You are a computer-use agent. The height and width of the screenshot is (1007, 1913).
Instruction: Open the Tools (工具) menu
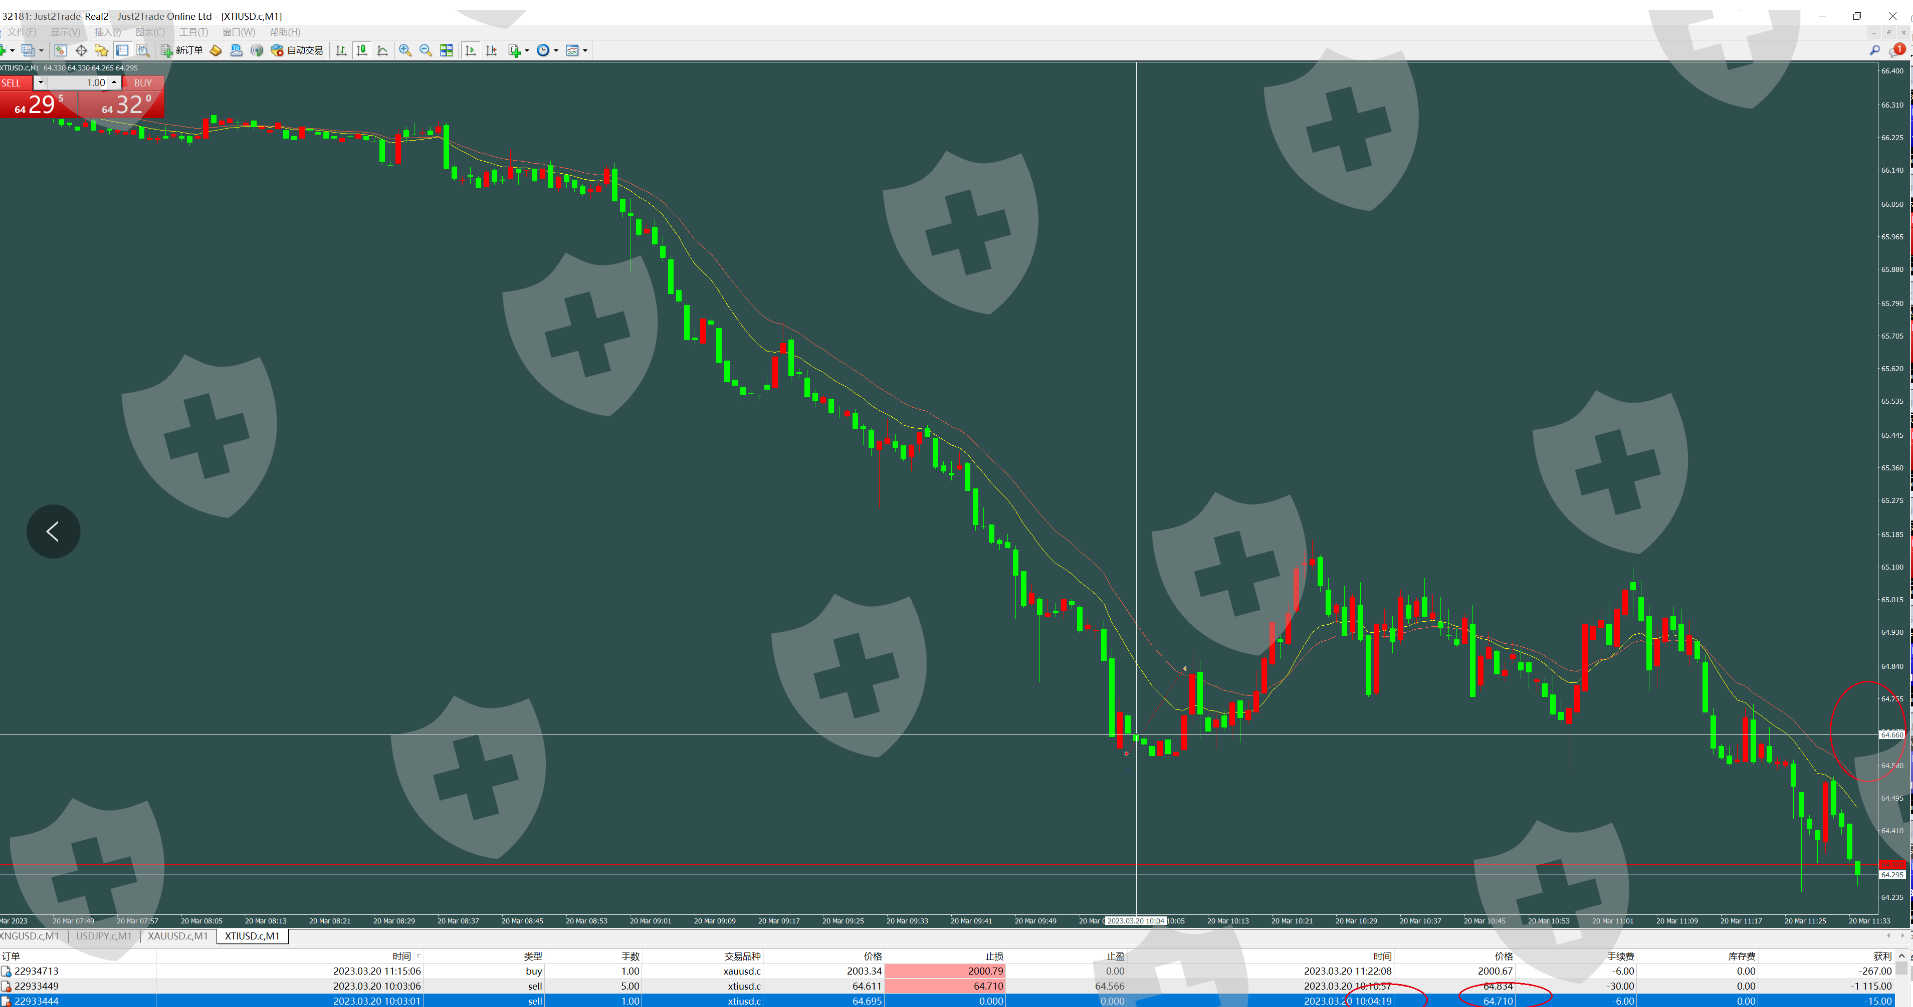tap(194, 32)
